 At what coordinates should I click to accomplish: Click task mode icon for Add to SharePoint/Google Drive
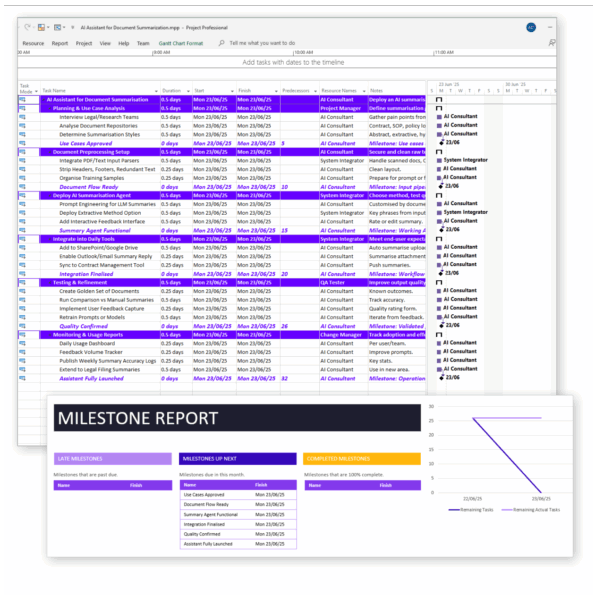22,247
